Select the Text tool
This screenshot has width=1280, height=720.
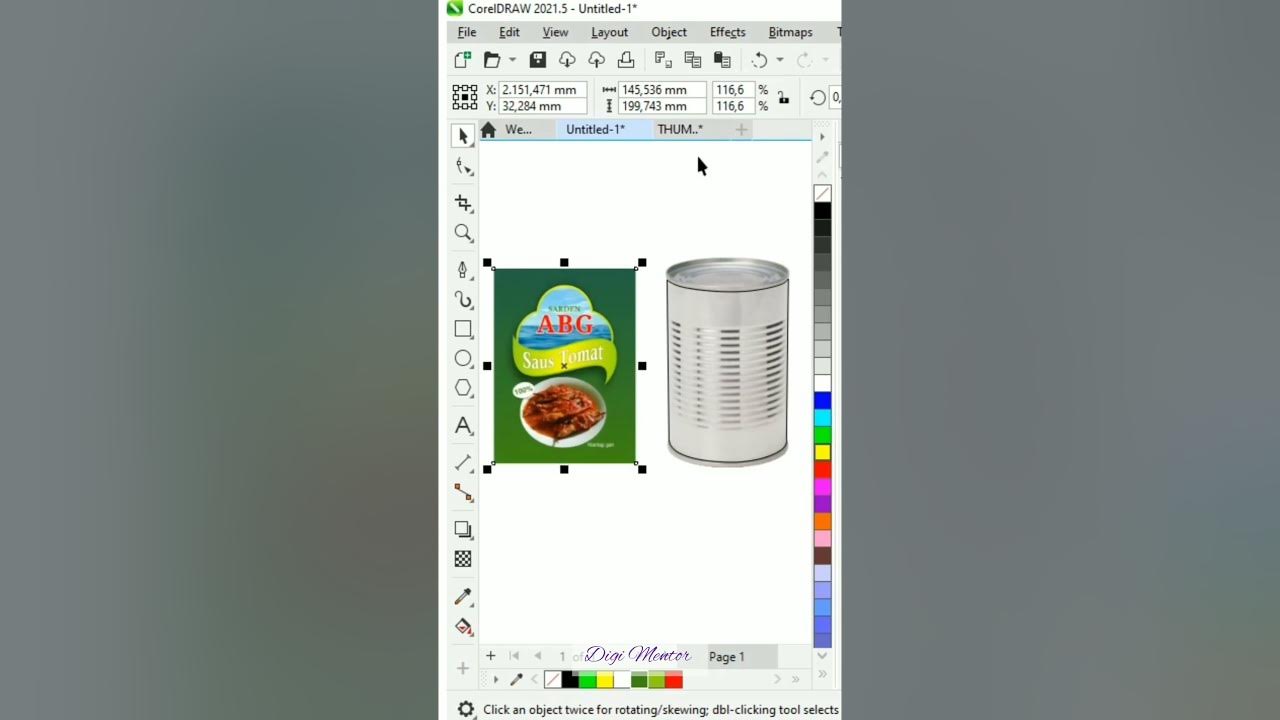pyautogui.click(x=463, y=425)
